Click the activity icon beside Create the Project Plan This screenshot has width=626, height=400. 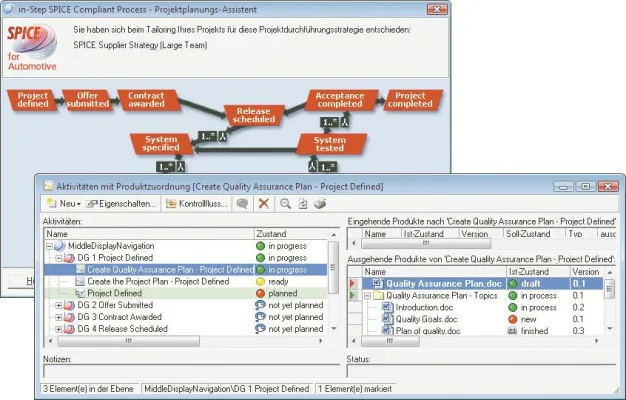[80, 281]
